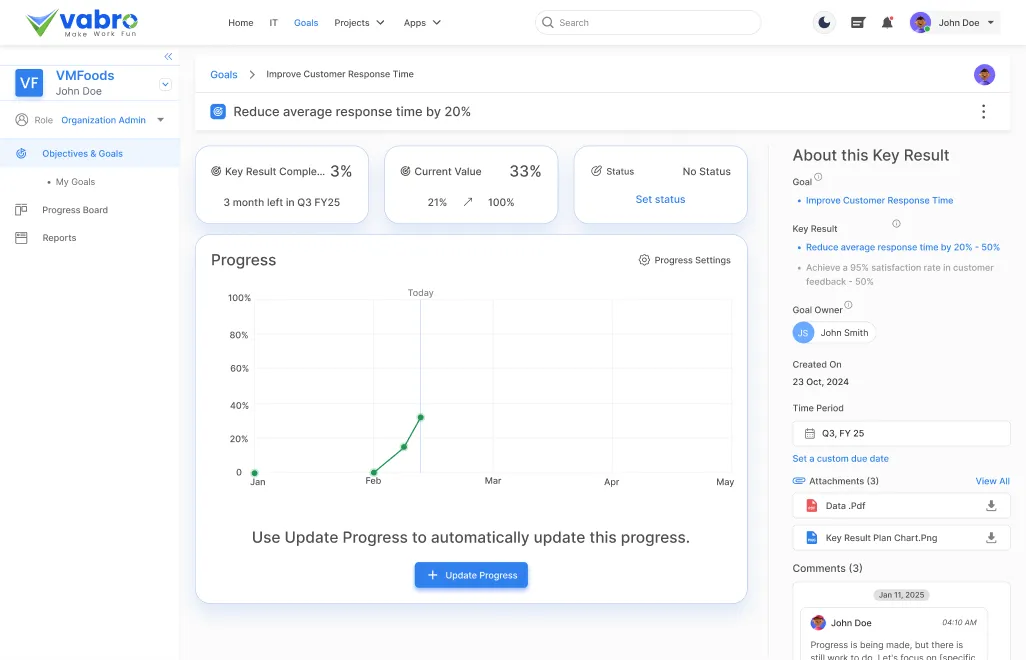Image resolution: width=1026 pixels, height=660 pixels.
Task: Click the Set status link
Action: [660, 199]
